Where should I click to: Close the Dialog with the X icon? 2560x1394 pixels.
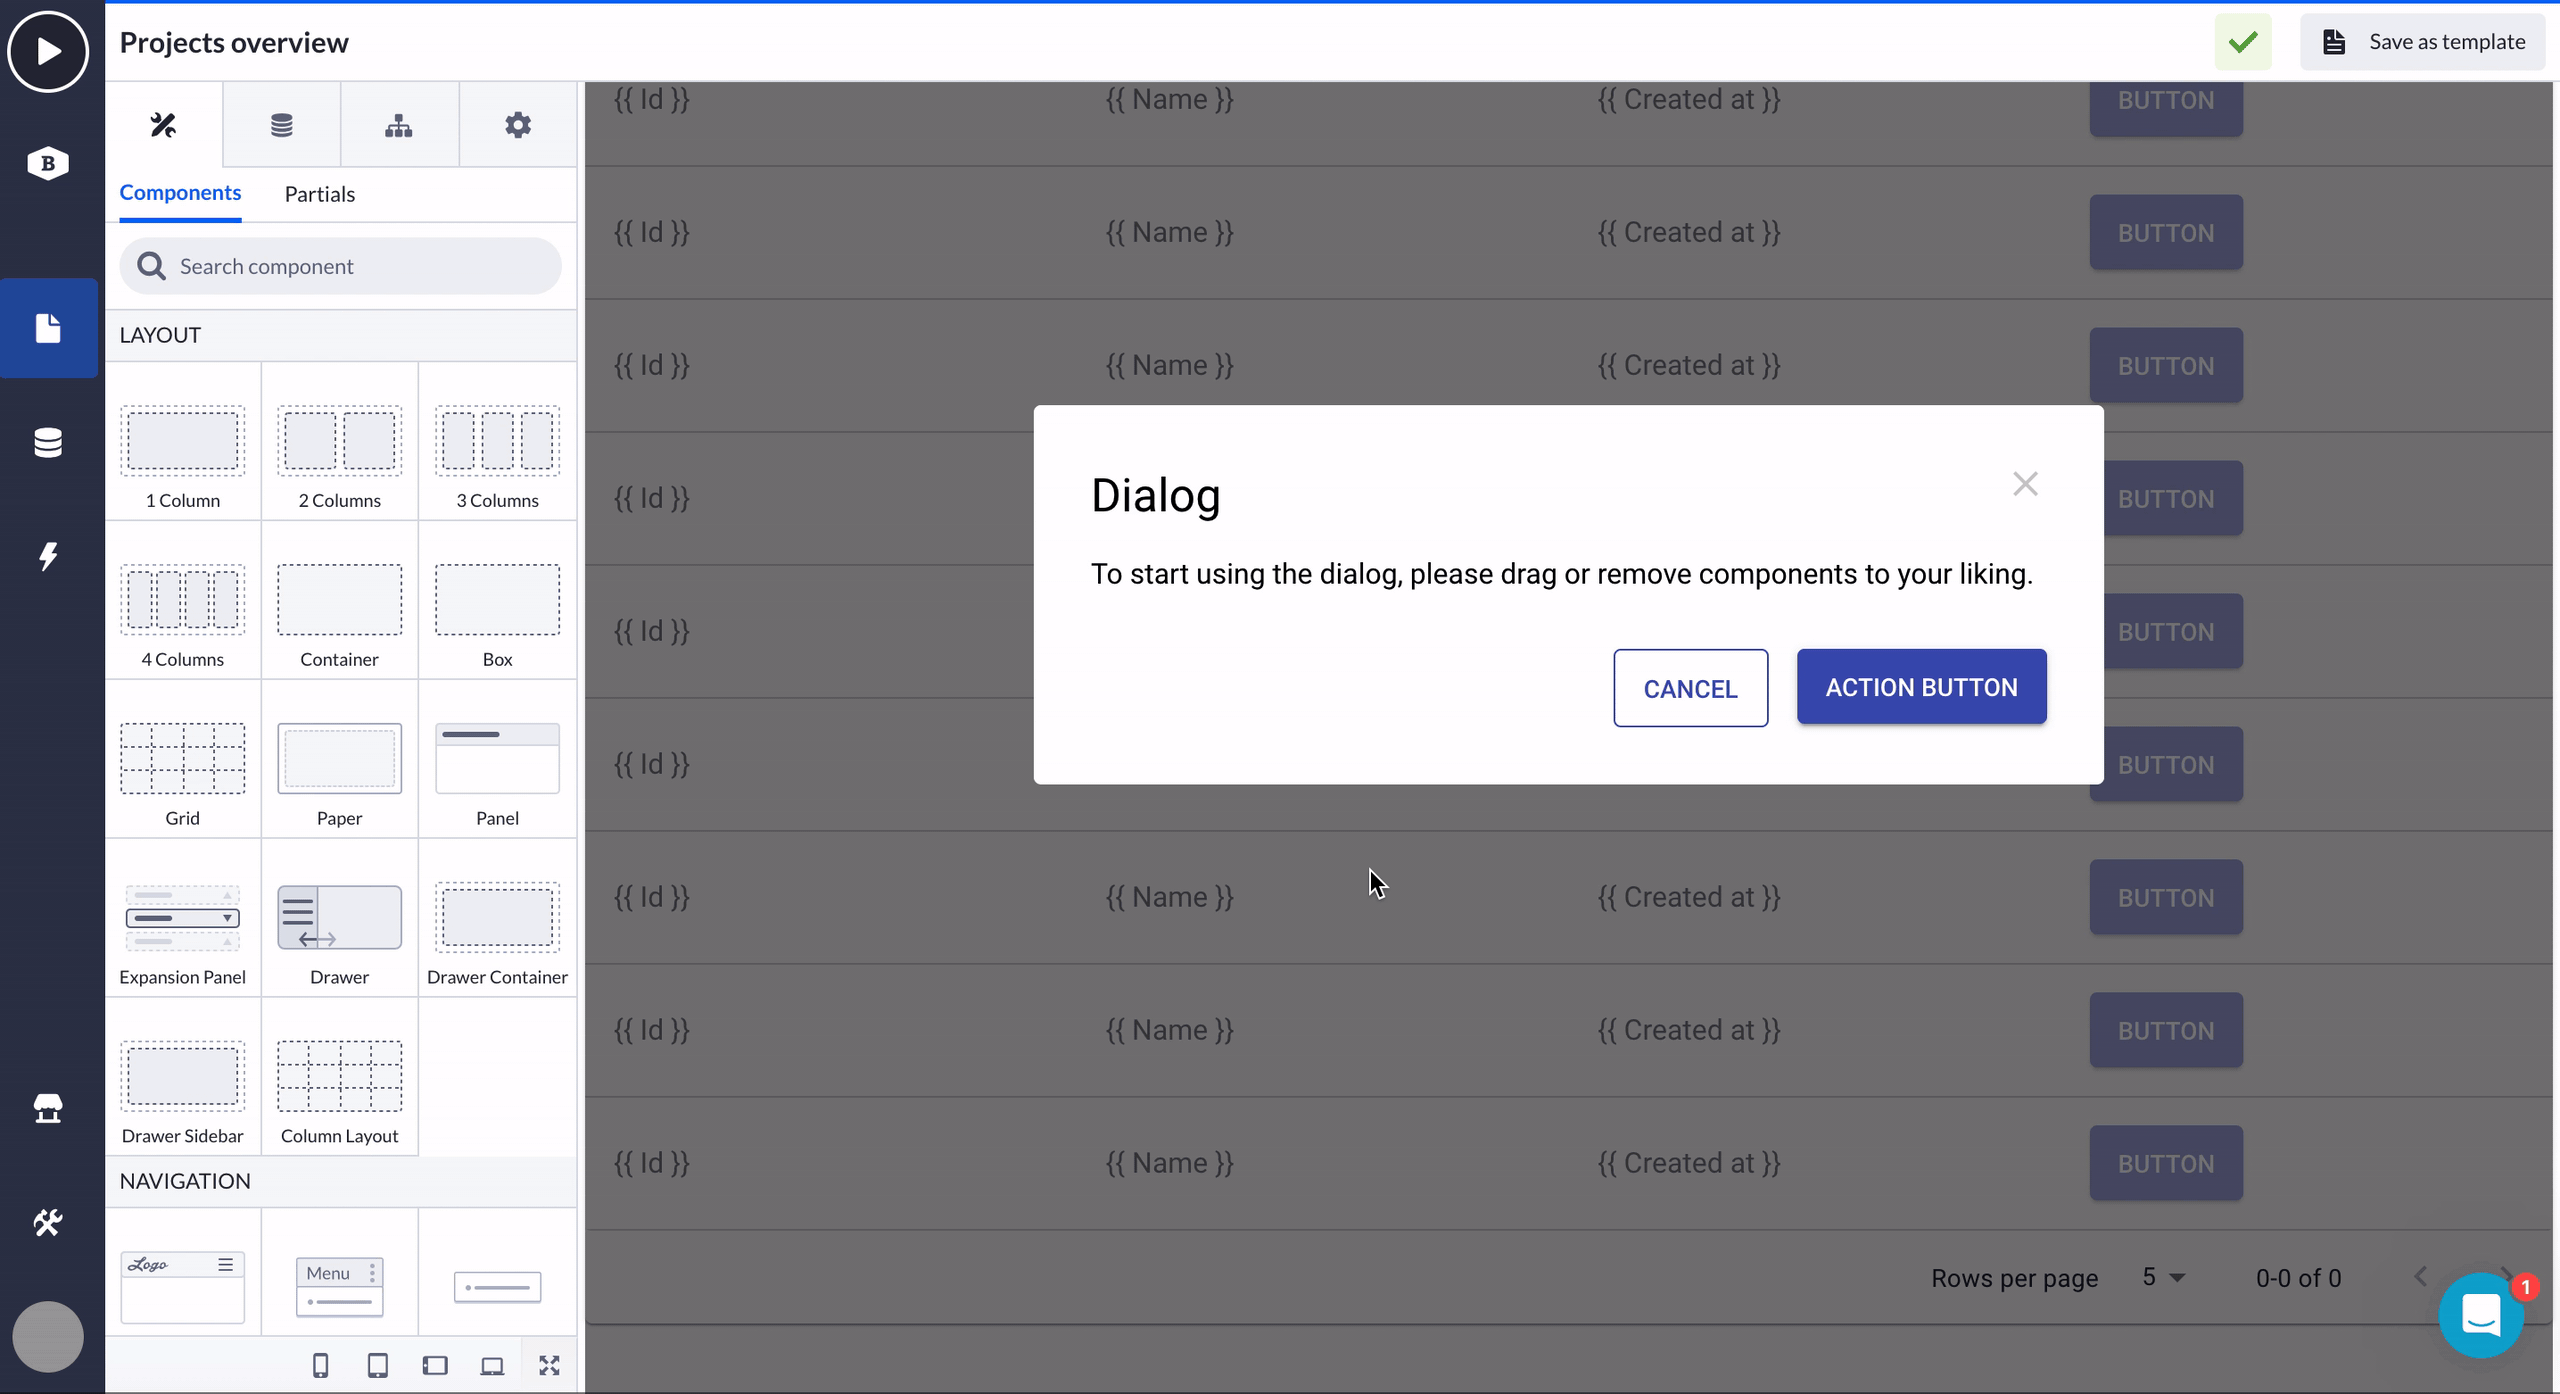click(x=2025, y=484)
